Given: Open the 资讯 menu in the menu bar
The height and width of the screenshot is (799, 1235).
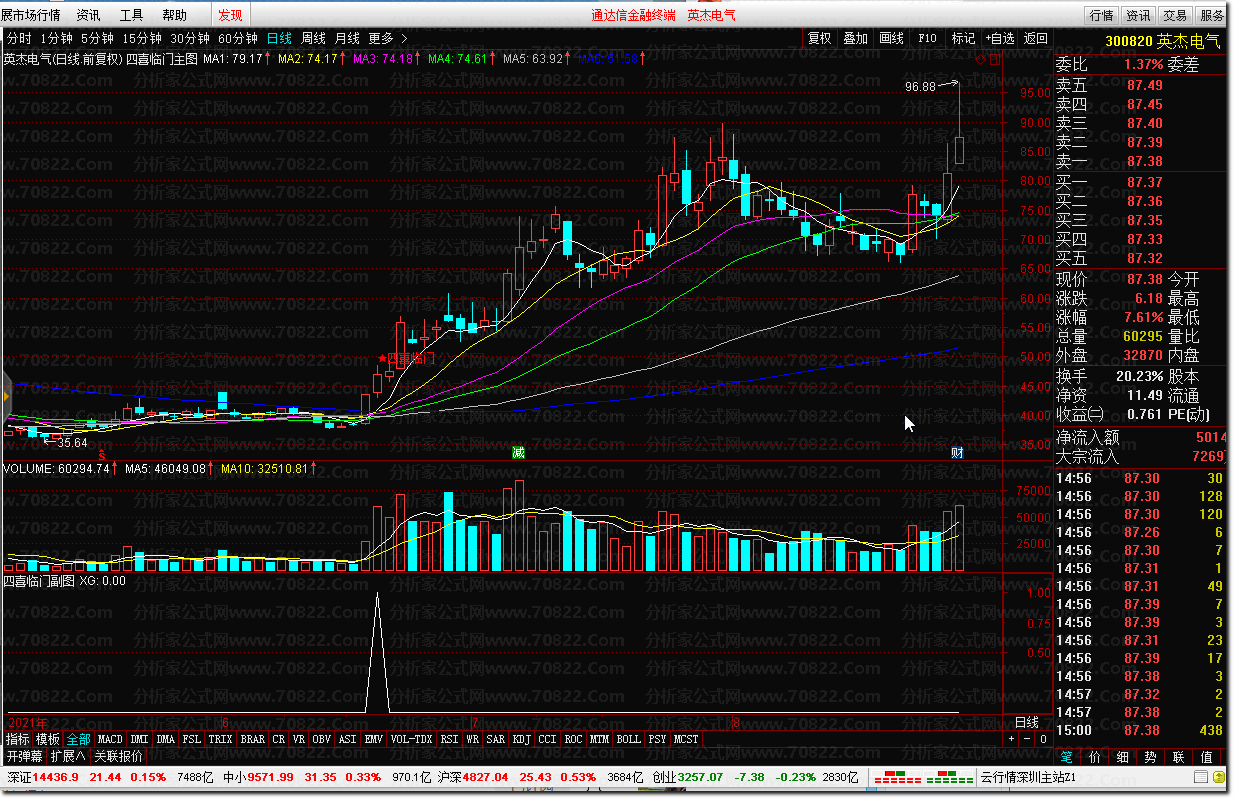Looking at the screenshot, I should pyautogui.click(x=88, y=15).
